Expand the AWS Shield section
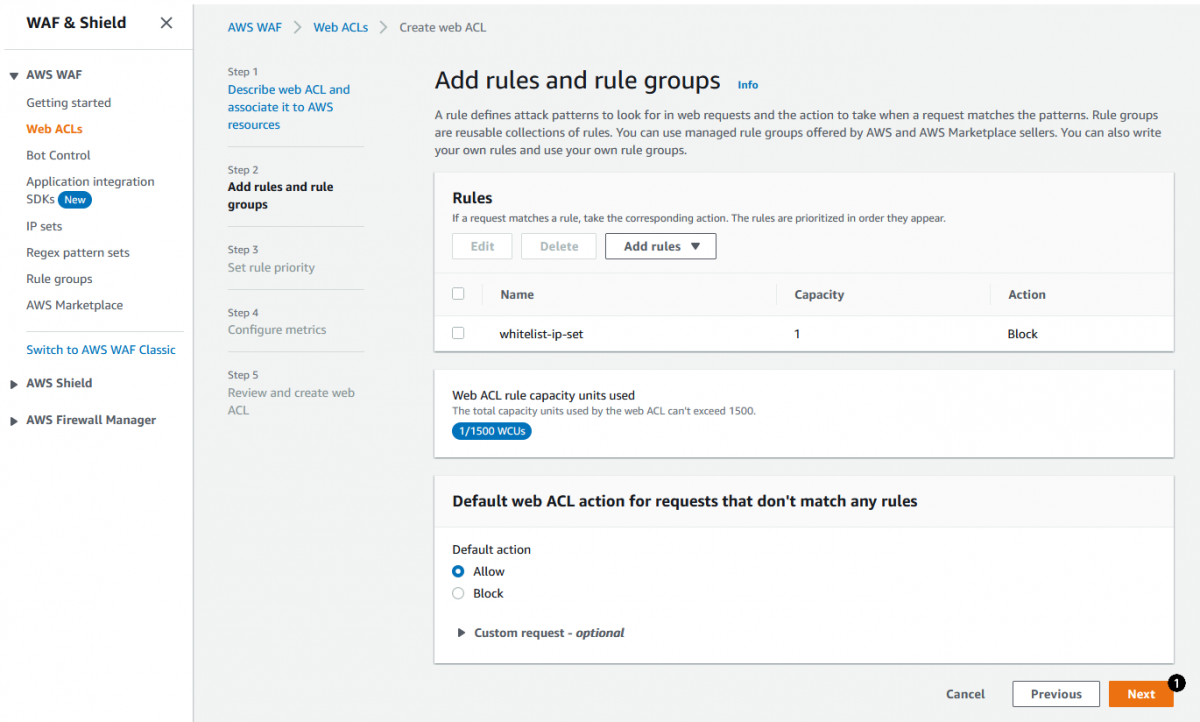The image size is (1200, 722). click(x=60, y=383)
